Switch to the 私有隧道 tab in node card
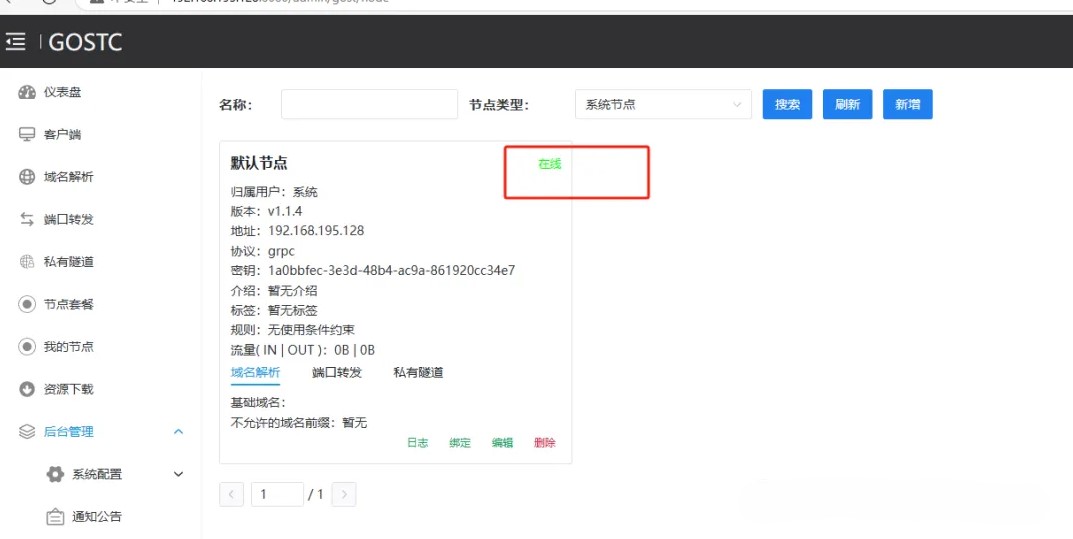1073x539 pixels. 418,373
